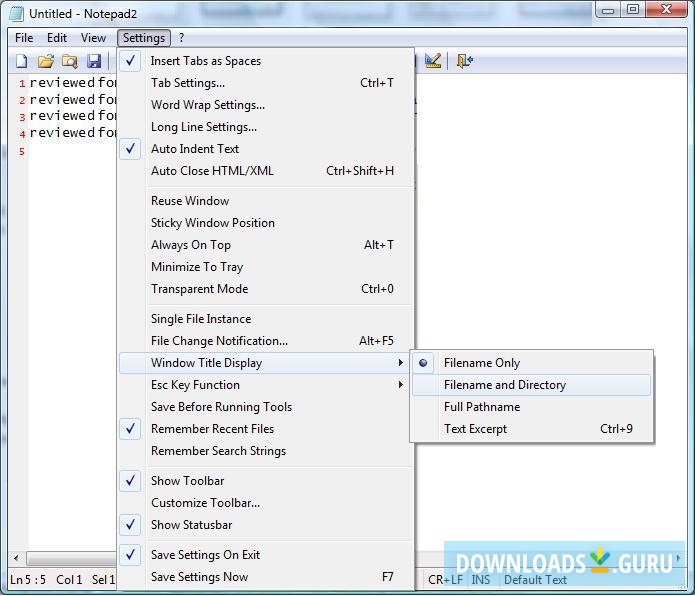Click the Ln 5 : 5 status field
The height and width of the screenshot is (596, 695).
(28, 580)
